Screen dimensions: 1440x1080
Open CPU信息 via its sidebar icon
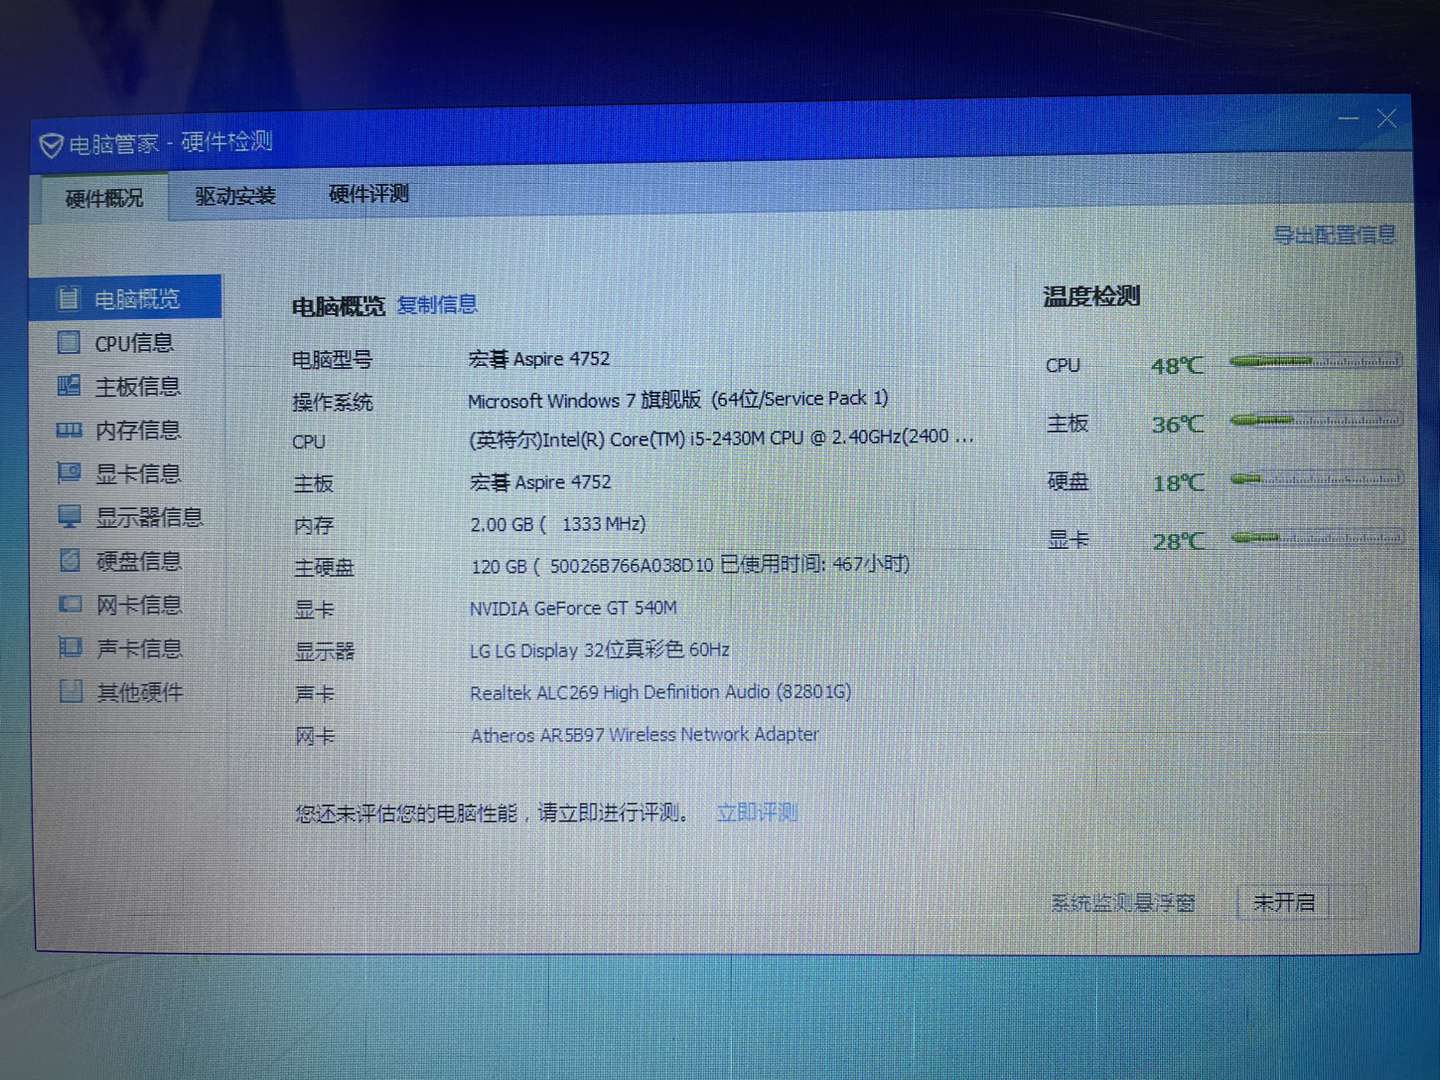pos(69,342)
